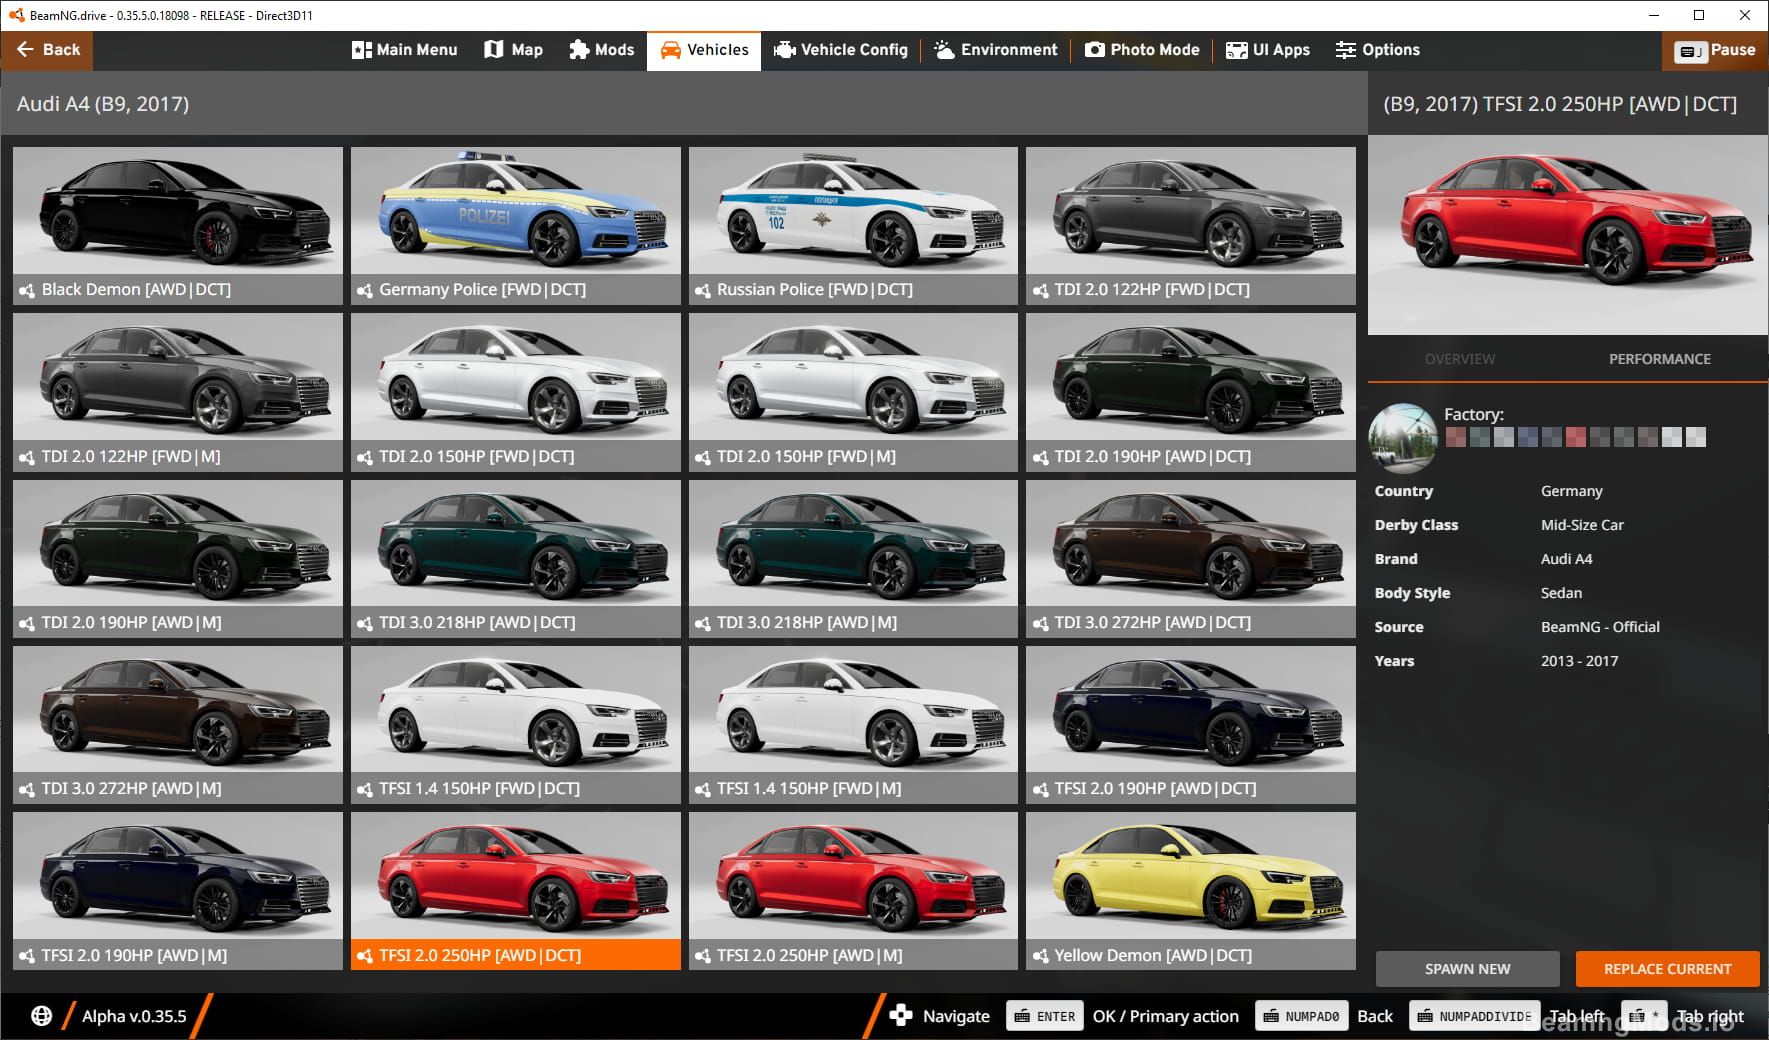Choose TDI 3.0 218HP [AWD|DCT]

click(x=515, y=558)
